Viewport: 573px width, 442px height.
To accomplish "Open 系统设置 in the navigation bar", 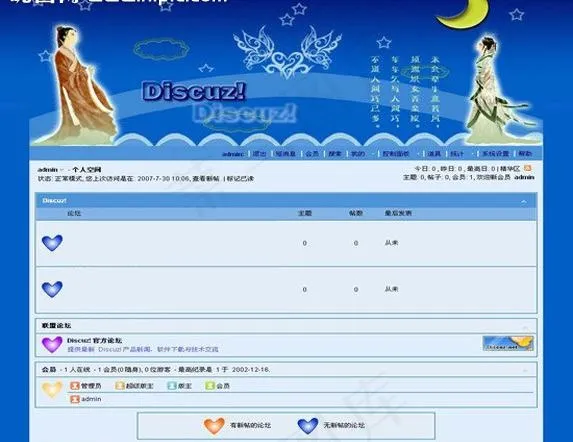I will click(x=496, y=154).
